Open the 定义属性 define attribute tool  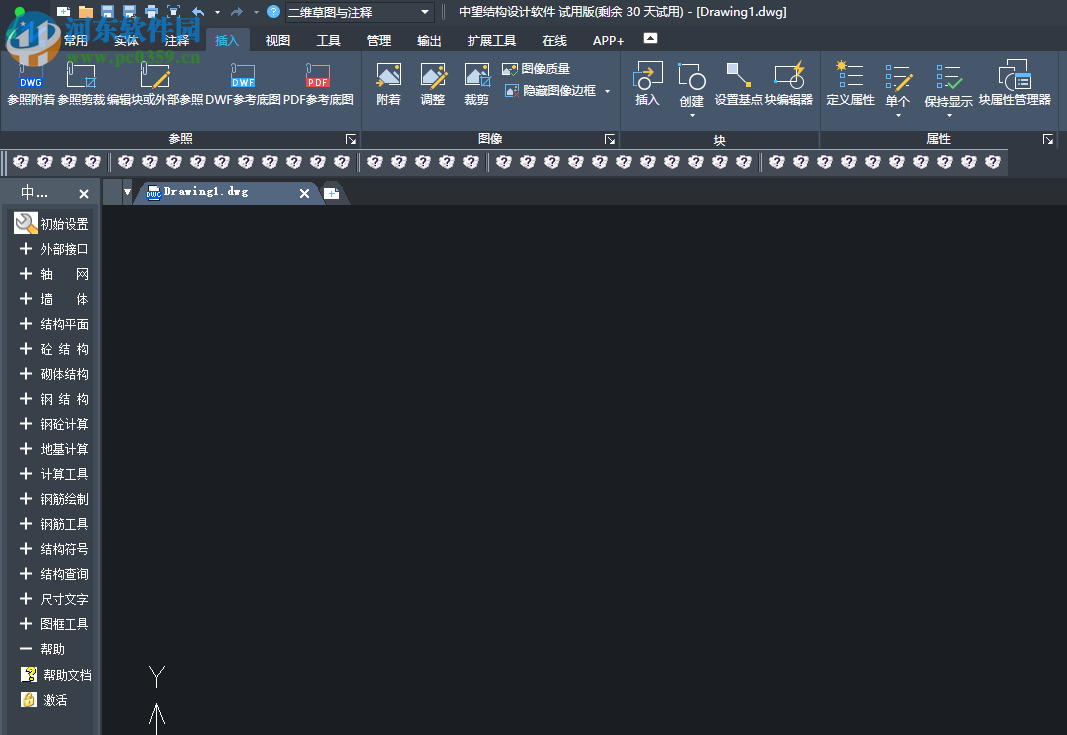pyautogui.click(x=851, y=84)
